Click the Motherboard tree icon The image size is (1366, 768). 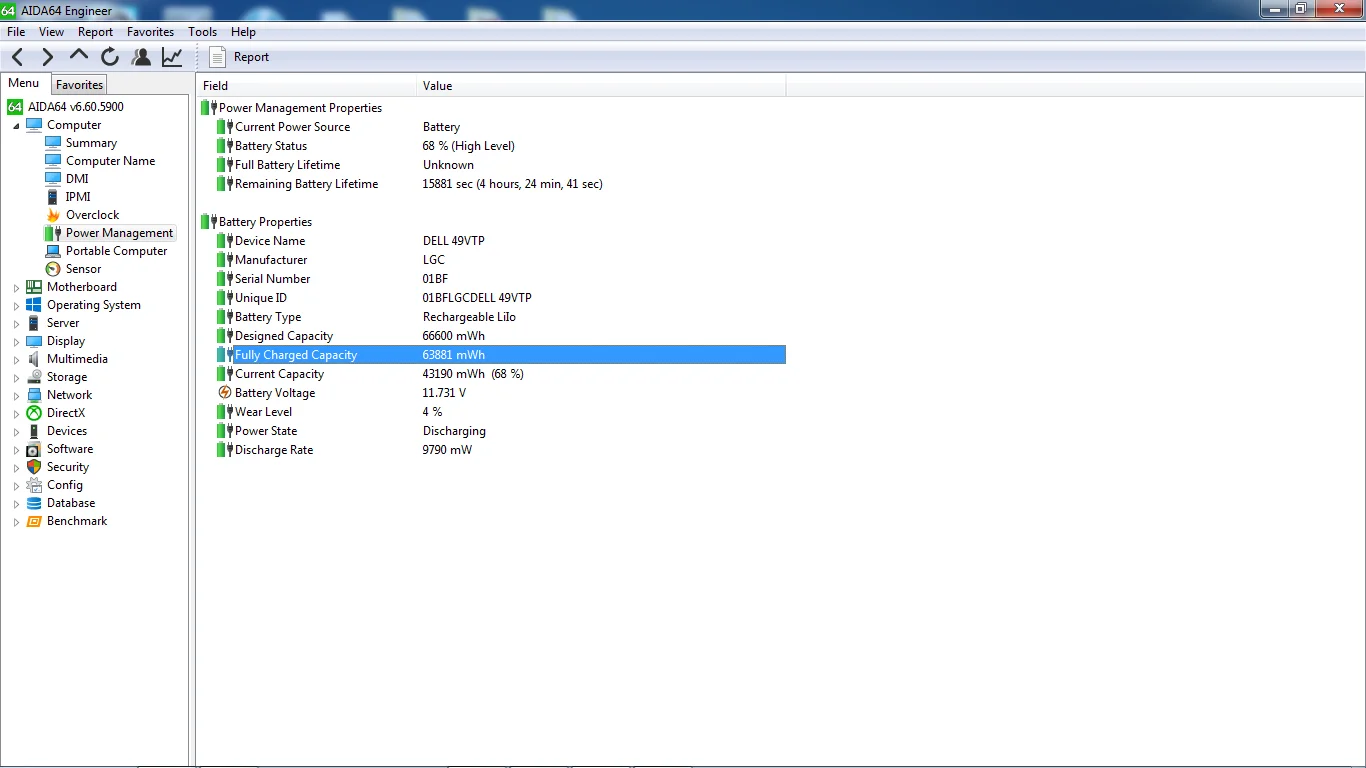point(34,287)
